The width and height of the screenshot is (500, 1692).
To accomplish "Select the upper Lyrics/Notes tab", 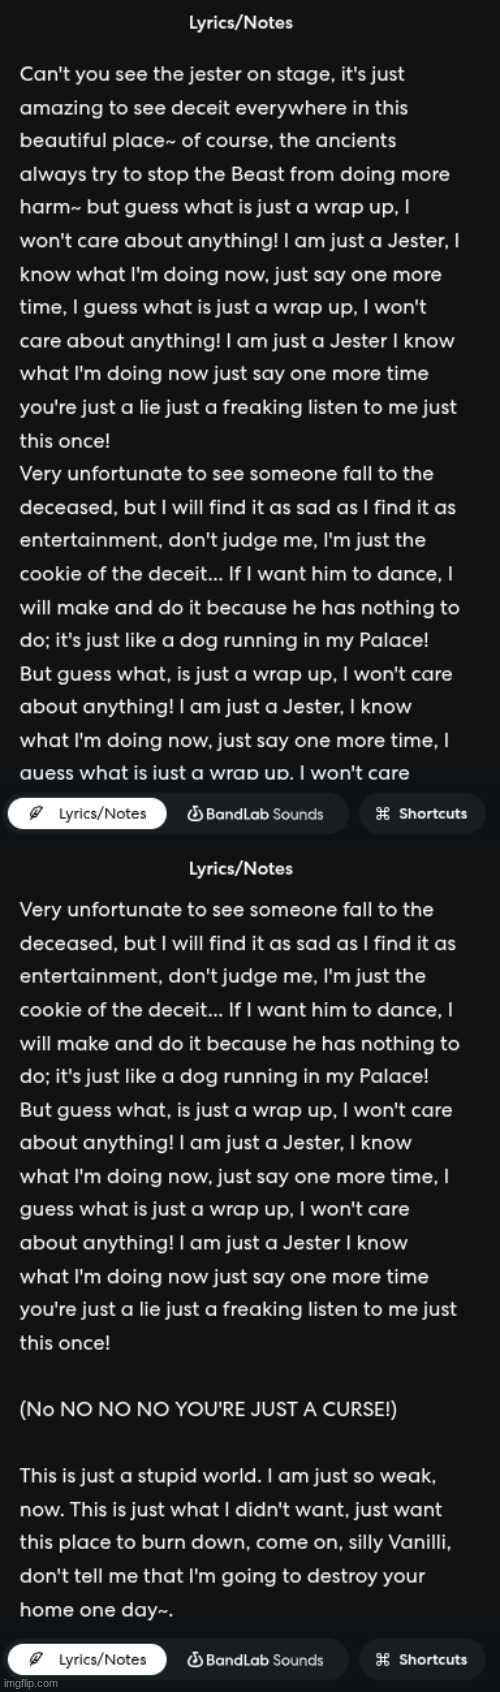I will (86, 813).
